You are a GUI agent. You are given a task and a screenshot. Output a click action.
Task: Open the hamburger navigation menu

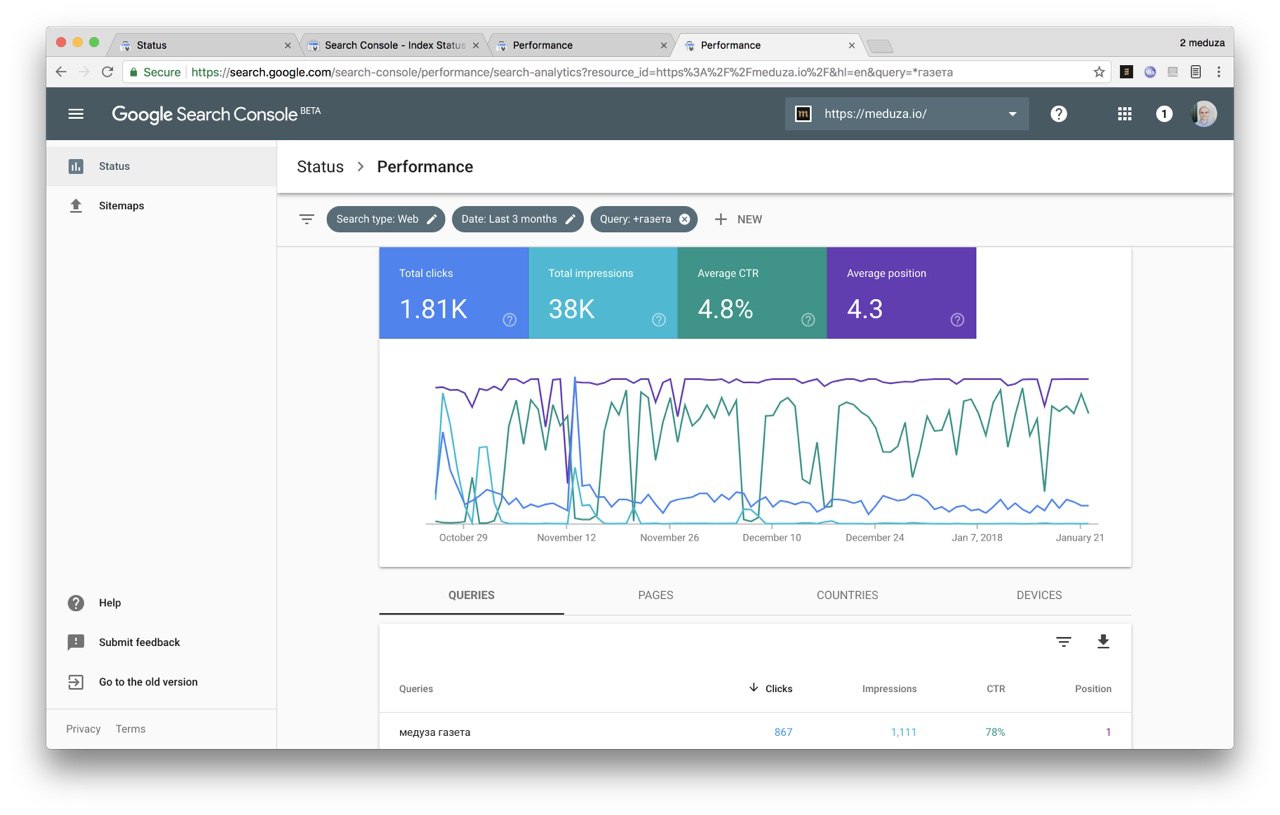[x=76, y=114]
